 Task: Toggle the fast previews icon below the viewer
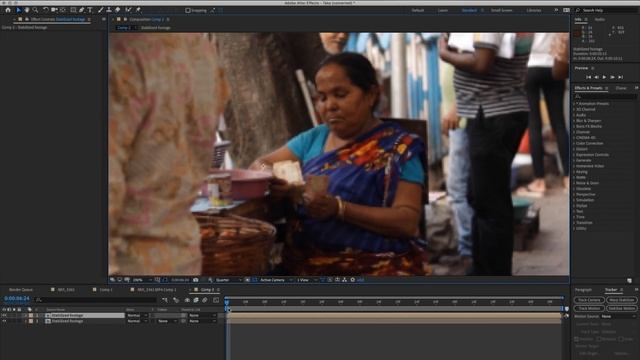click(330, 280)
